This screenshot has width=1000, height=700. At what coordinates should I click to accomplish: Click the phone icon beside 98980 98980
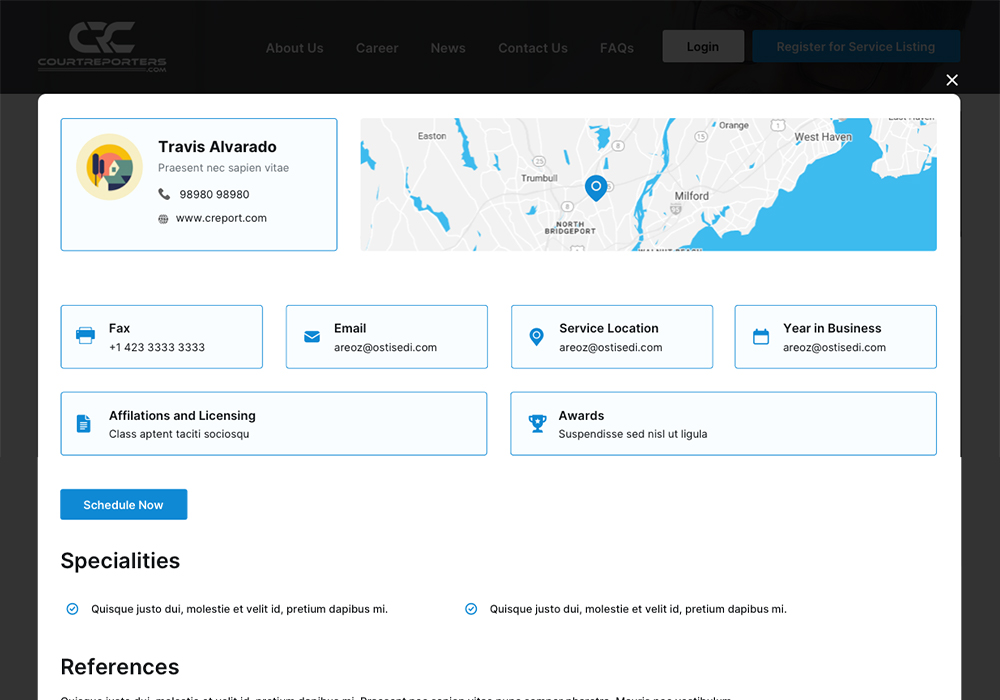click(164, 194)
